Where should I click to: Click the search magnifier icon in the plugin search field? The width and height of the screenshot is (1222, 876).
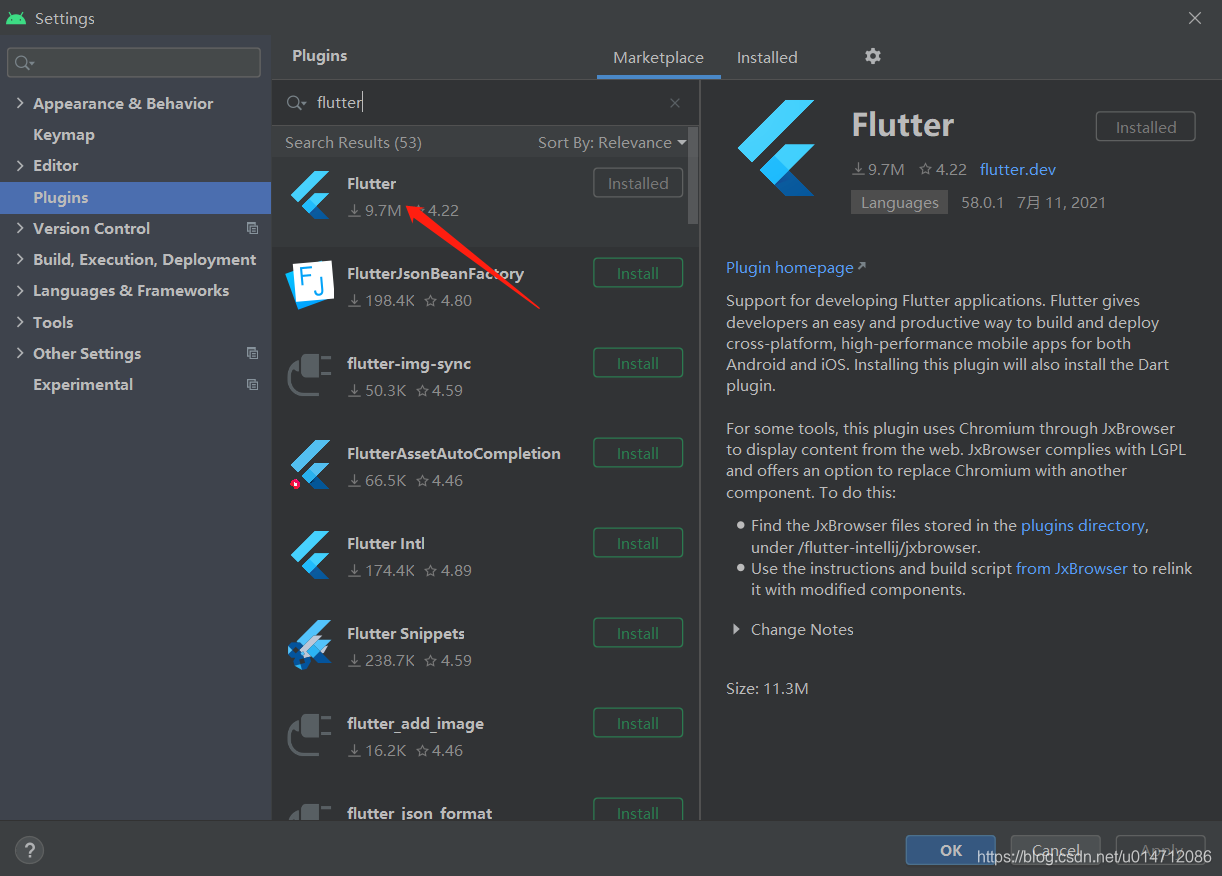click(x=296, y=103)
